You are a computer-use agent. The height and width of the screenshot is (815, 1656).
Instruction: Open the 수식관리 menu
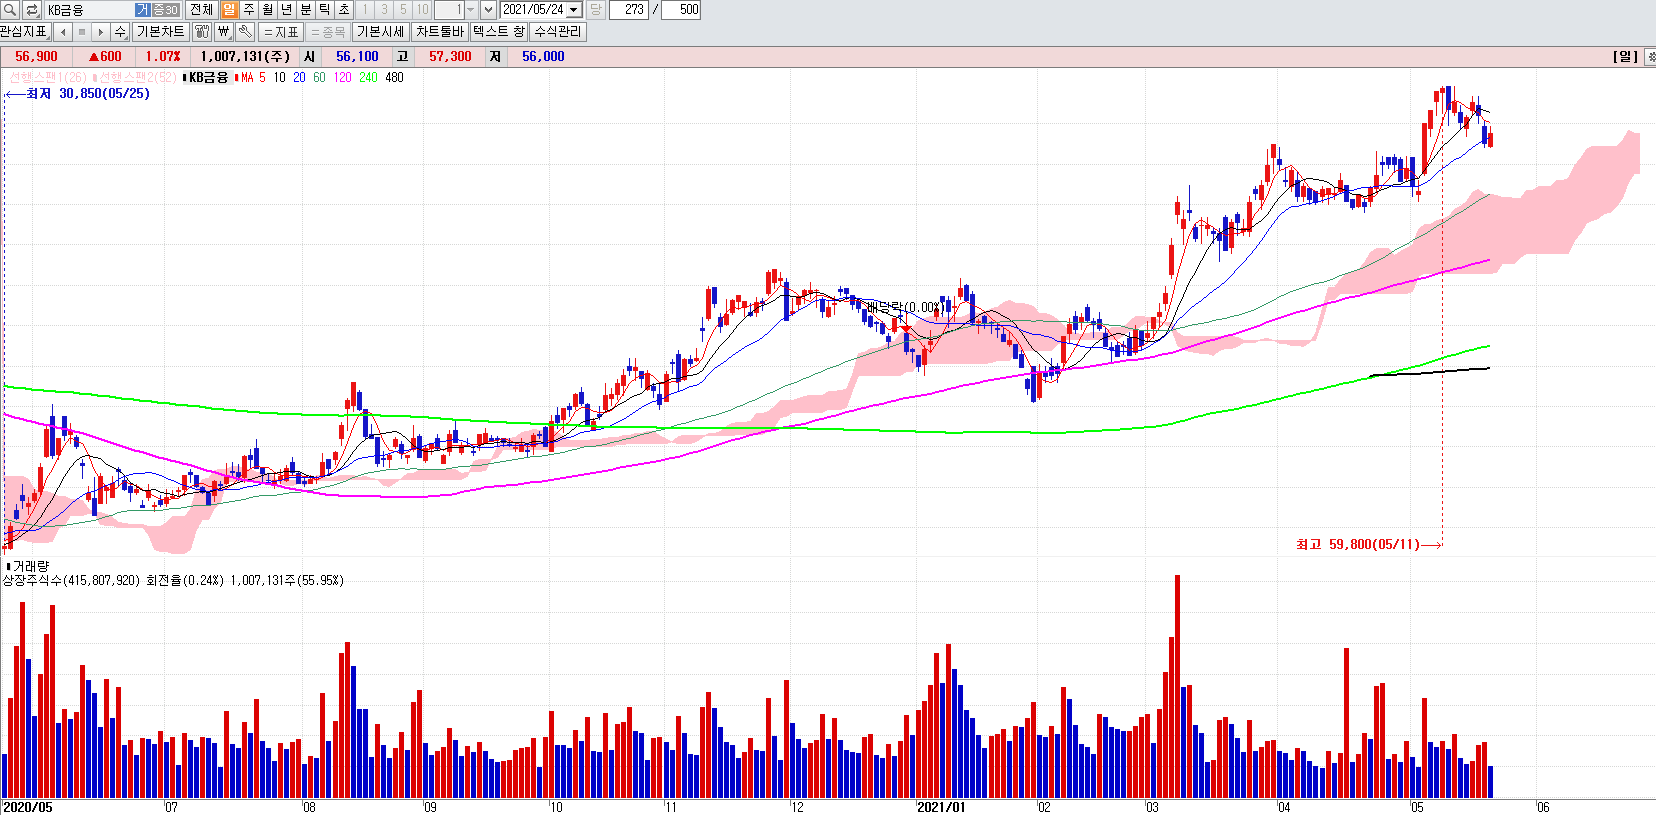tap(558, 32)
